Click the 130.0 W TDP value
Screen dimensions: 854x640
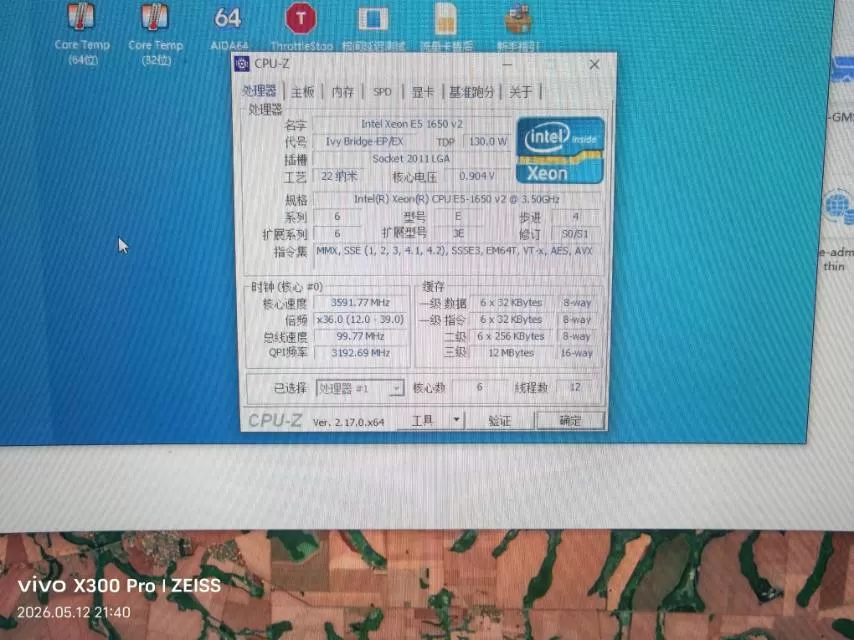[x=487, y=142]
